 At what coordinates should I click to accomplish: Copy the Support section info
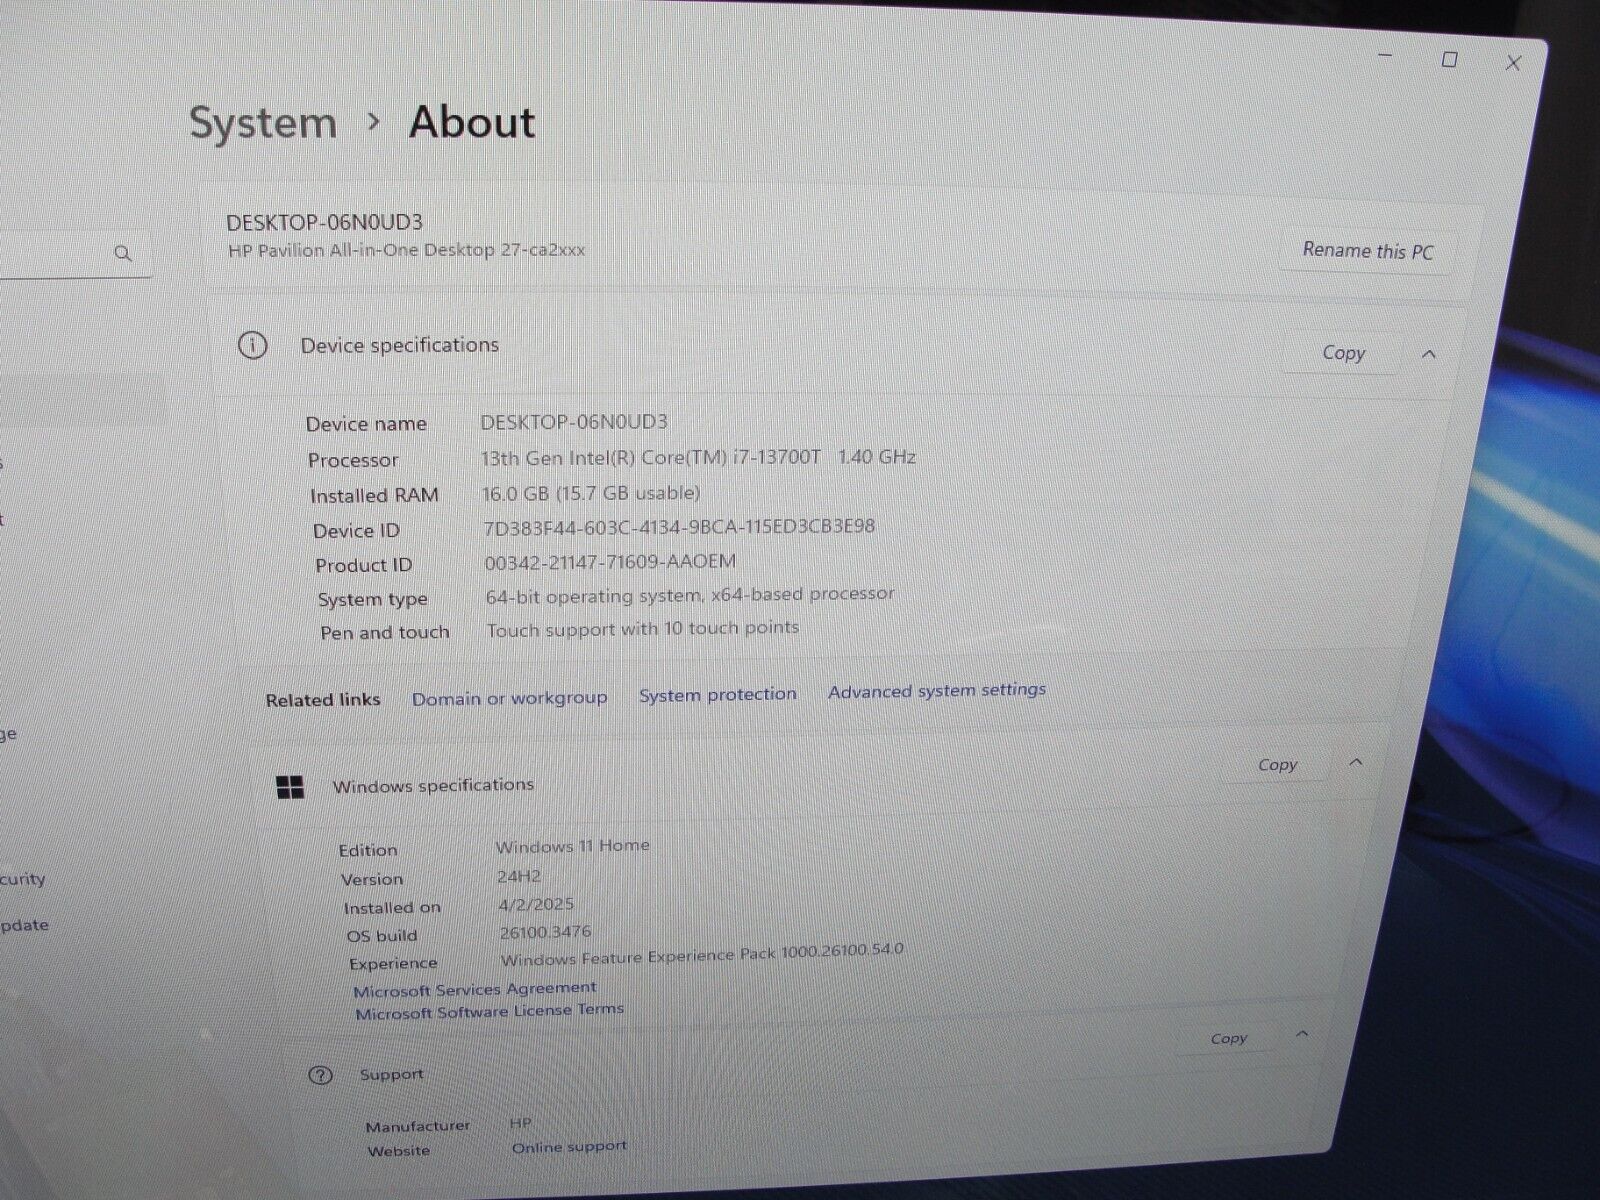tap(1228, 1038)
